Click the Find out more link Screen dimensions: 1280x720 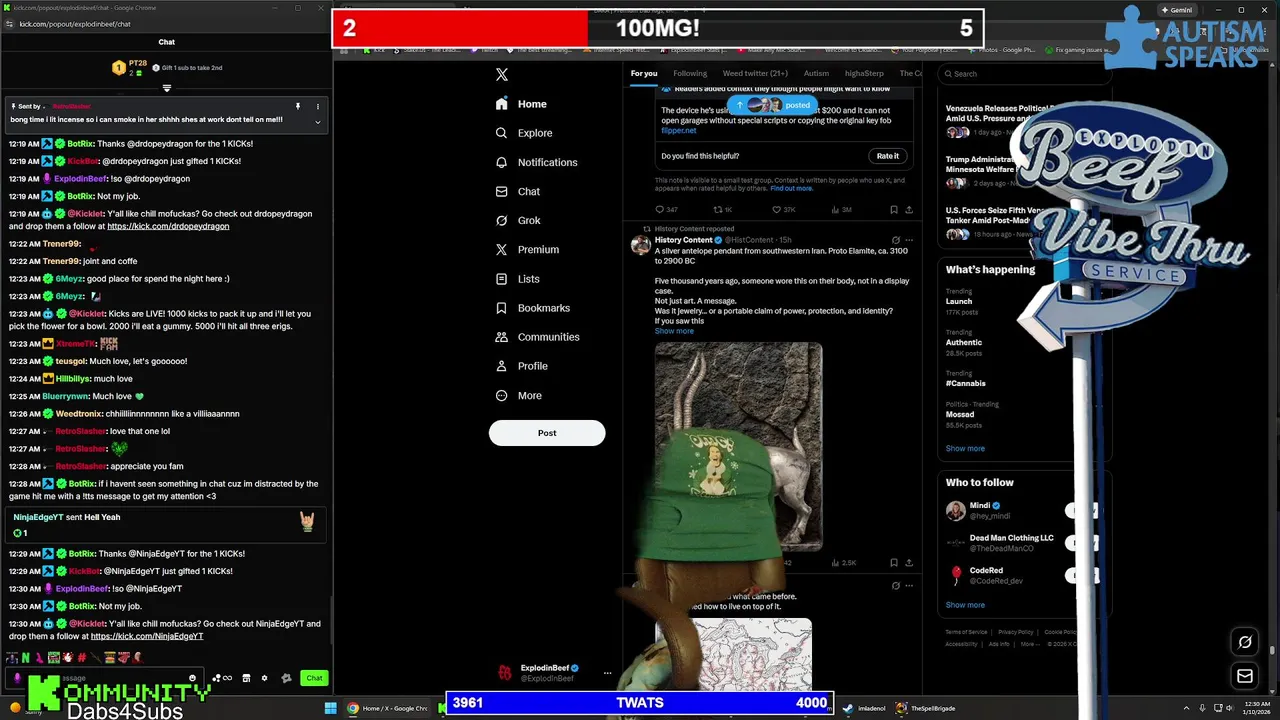[791, 188]
